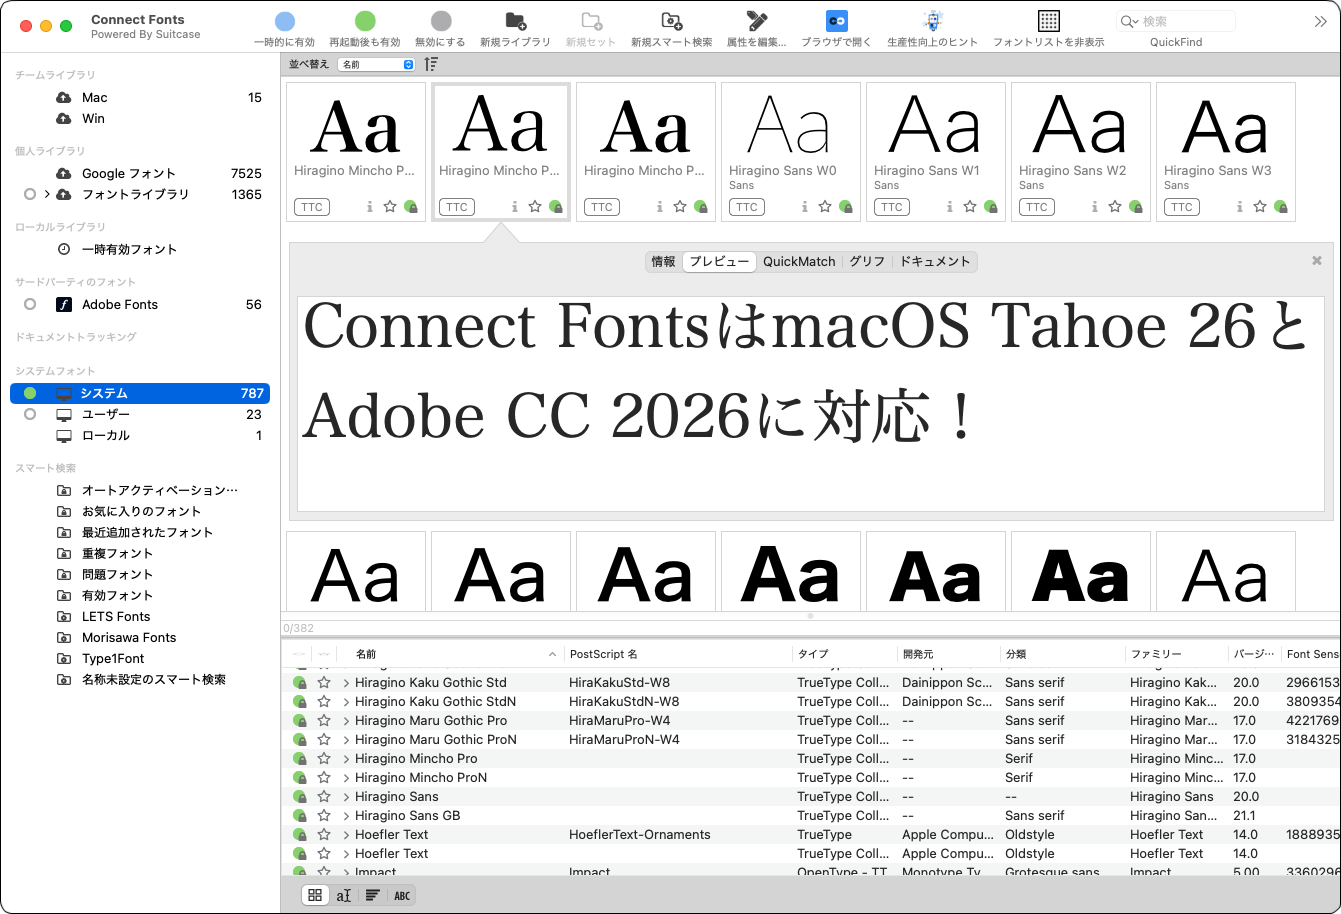
Task: Expand the Hiragino Sans GB row
Action: tap(346, 816)
